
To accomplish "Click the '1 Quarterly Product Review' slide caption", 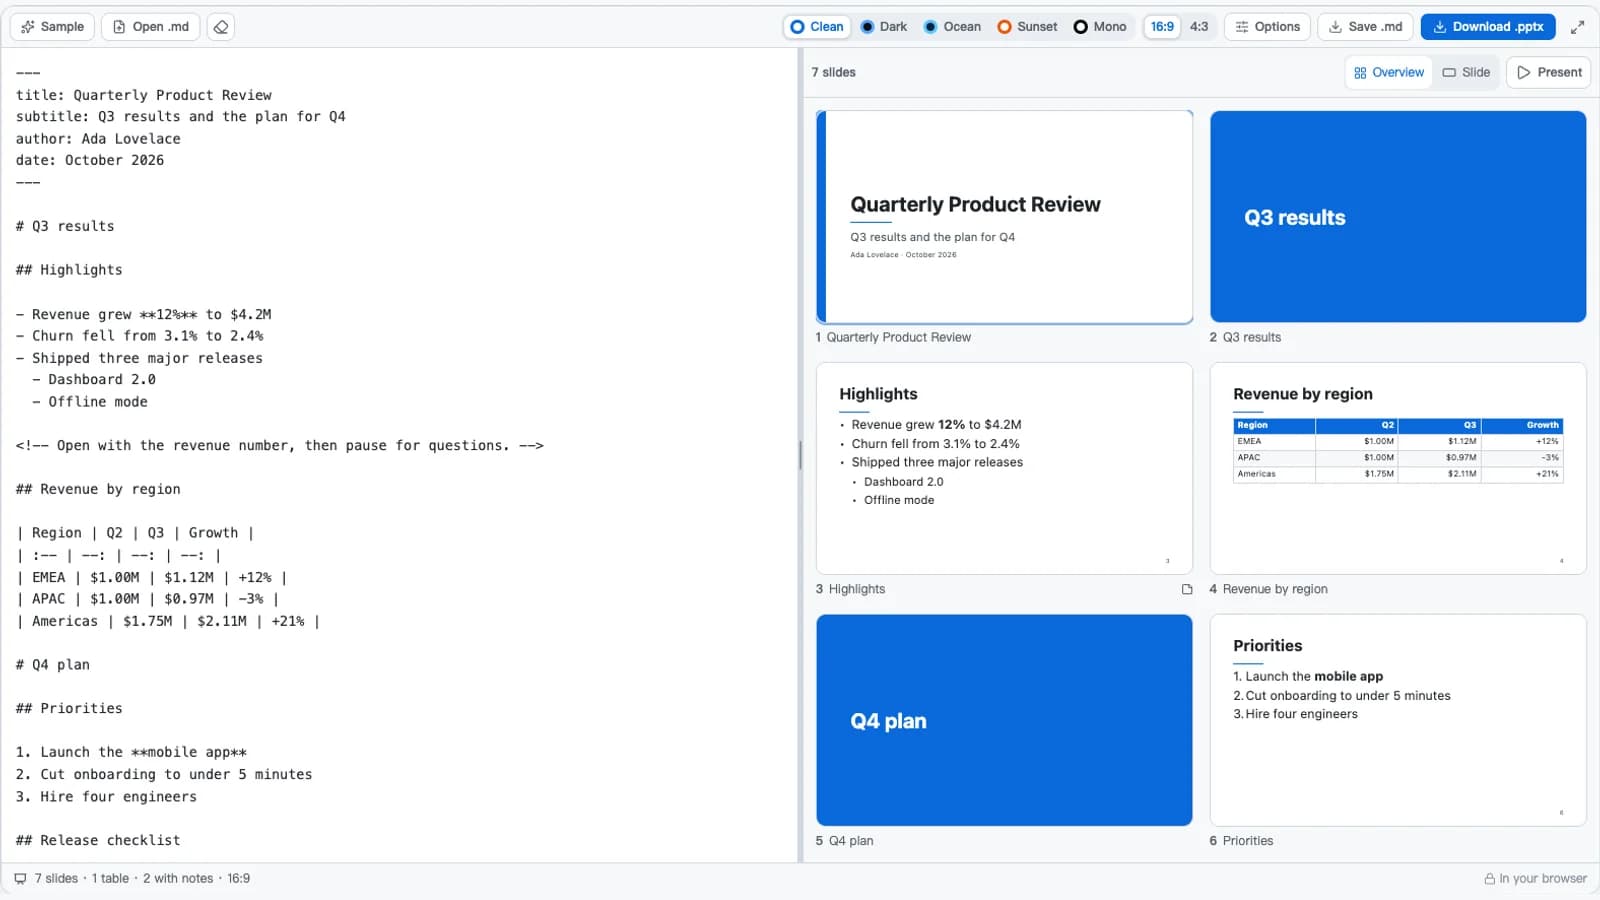I will point(893,337).
